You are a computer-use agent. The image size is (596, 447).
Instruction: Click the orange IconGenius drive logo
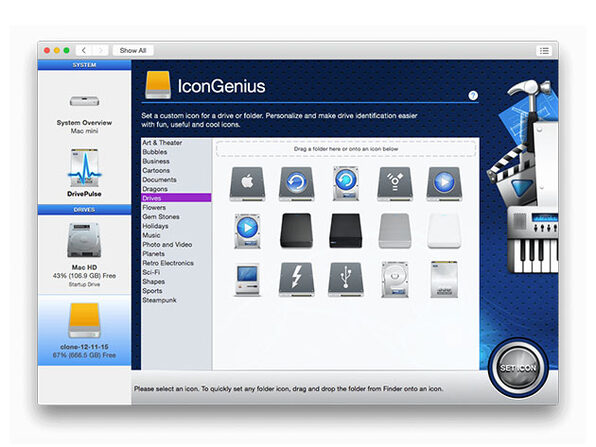(x=158, y=85)
